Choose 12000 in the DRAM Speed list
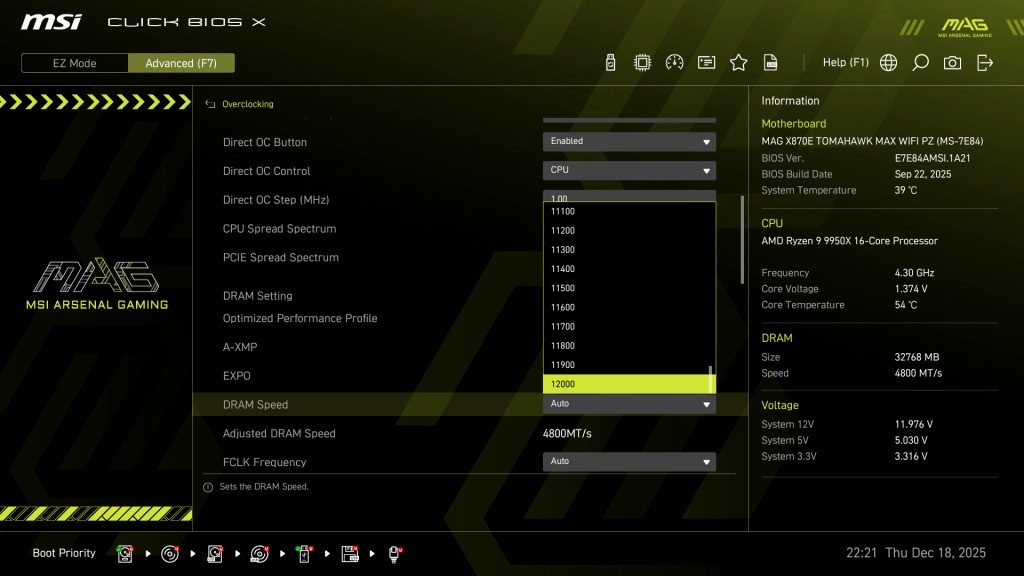This screenshot has height=576, width=1024. click(626, 384)
